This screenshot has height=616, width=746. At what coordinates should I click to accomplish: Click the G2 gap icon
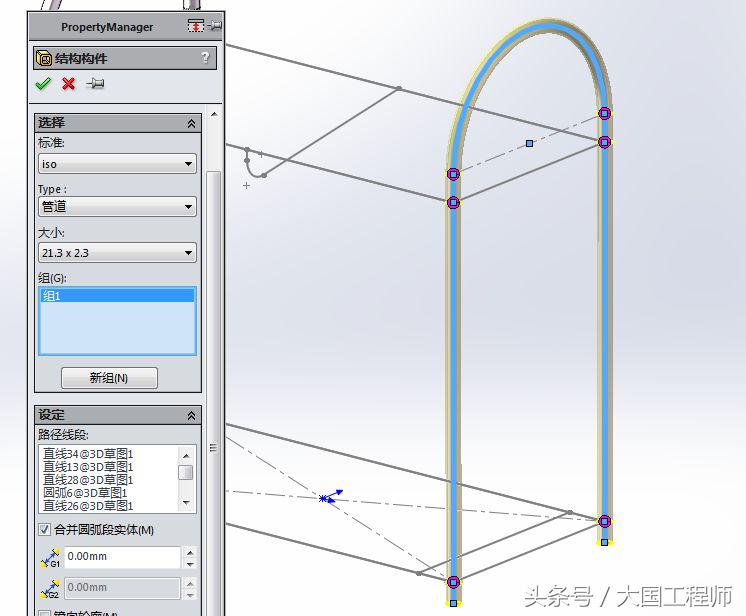tap(50, 588)
